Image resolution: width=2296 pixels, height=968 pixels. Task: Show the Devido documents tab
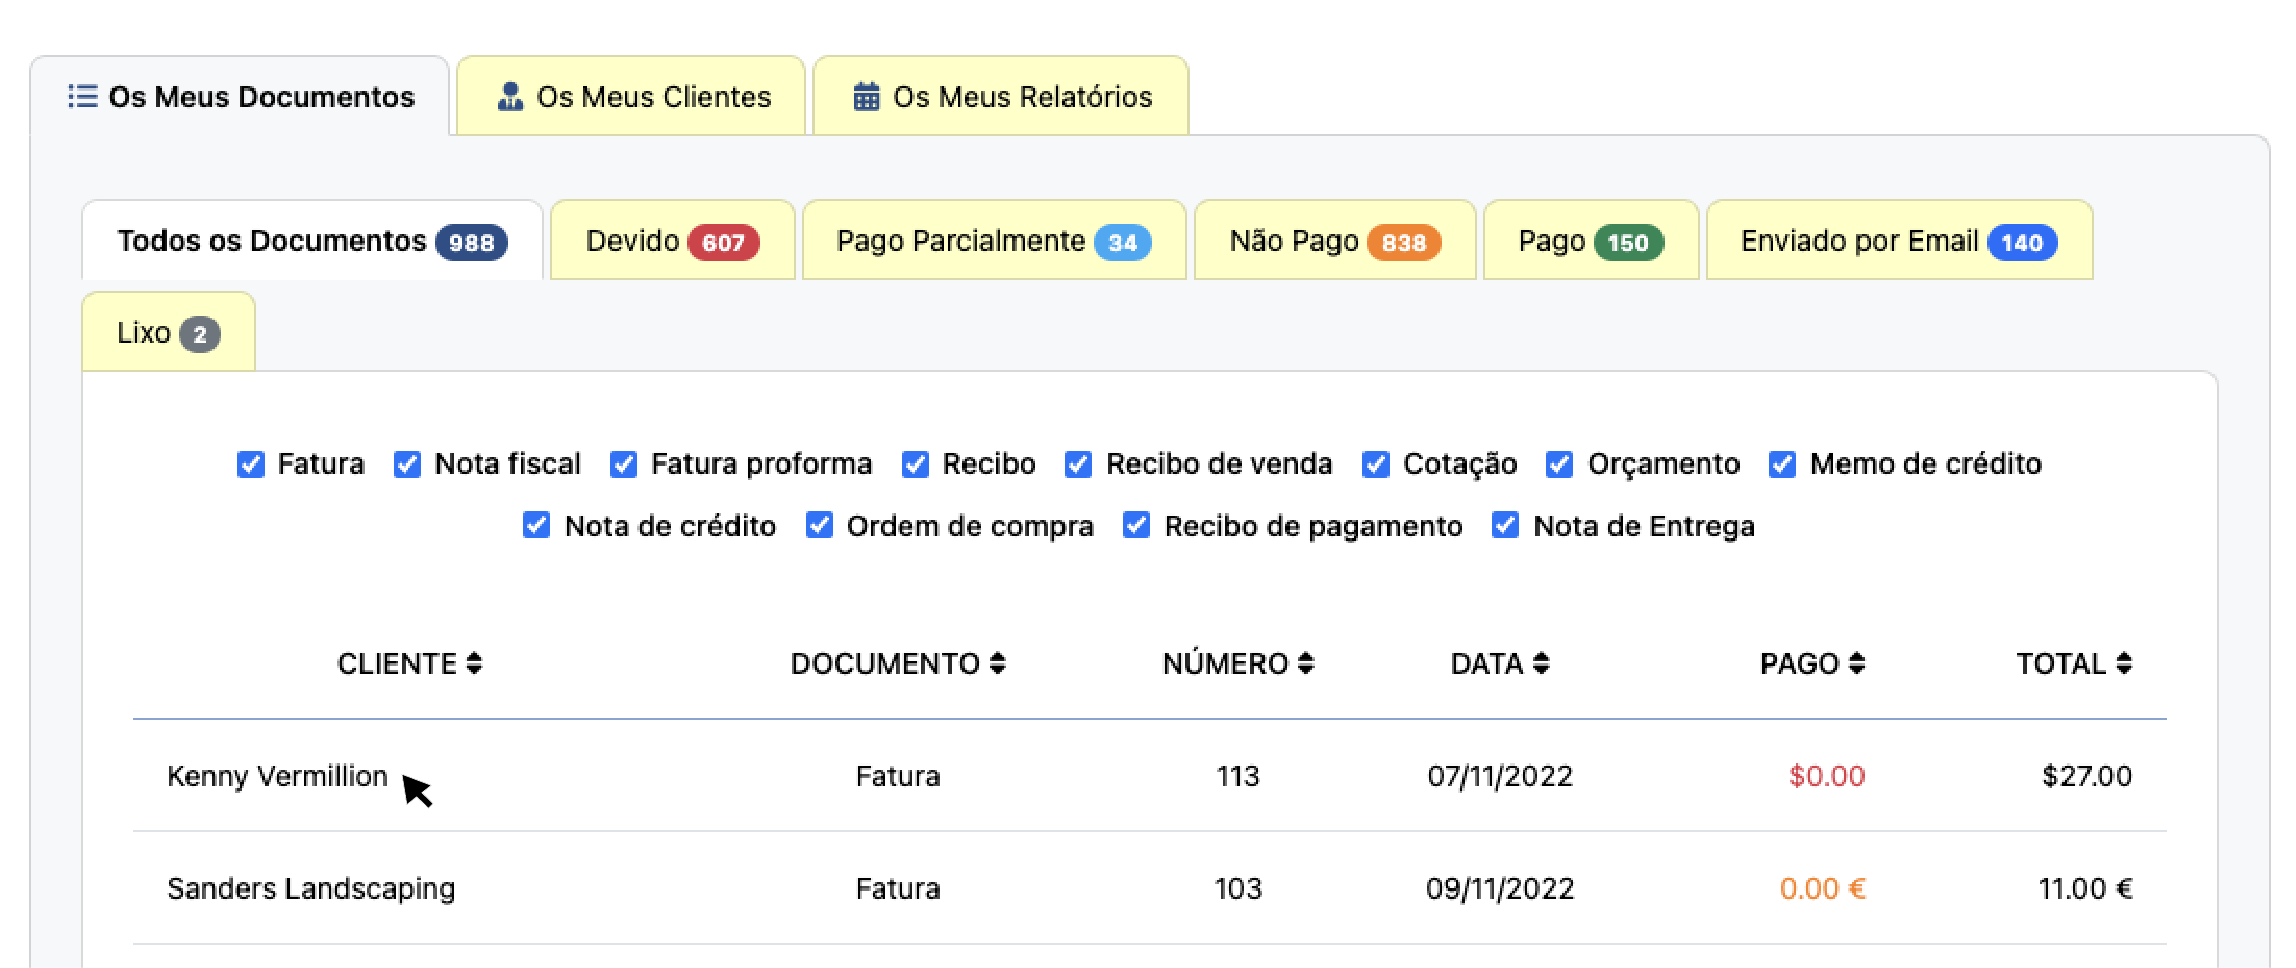pos(672,241)
